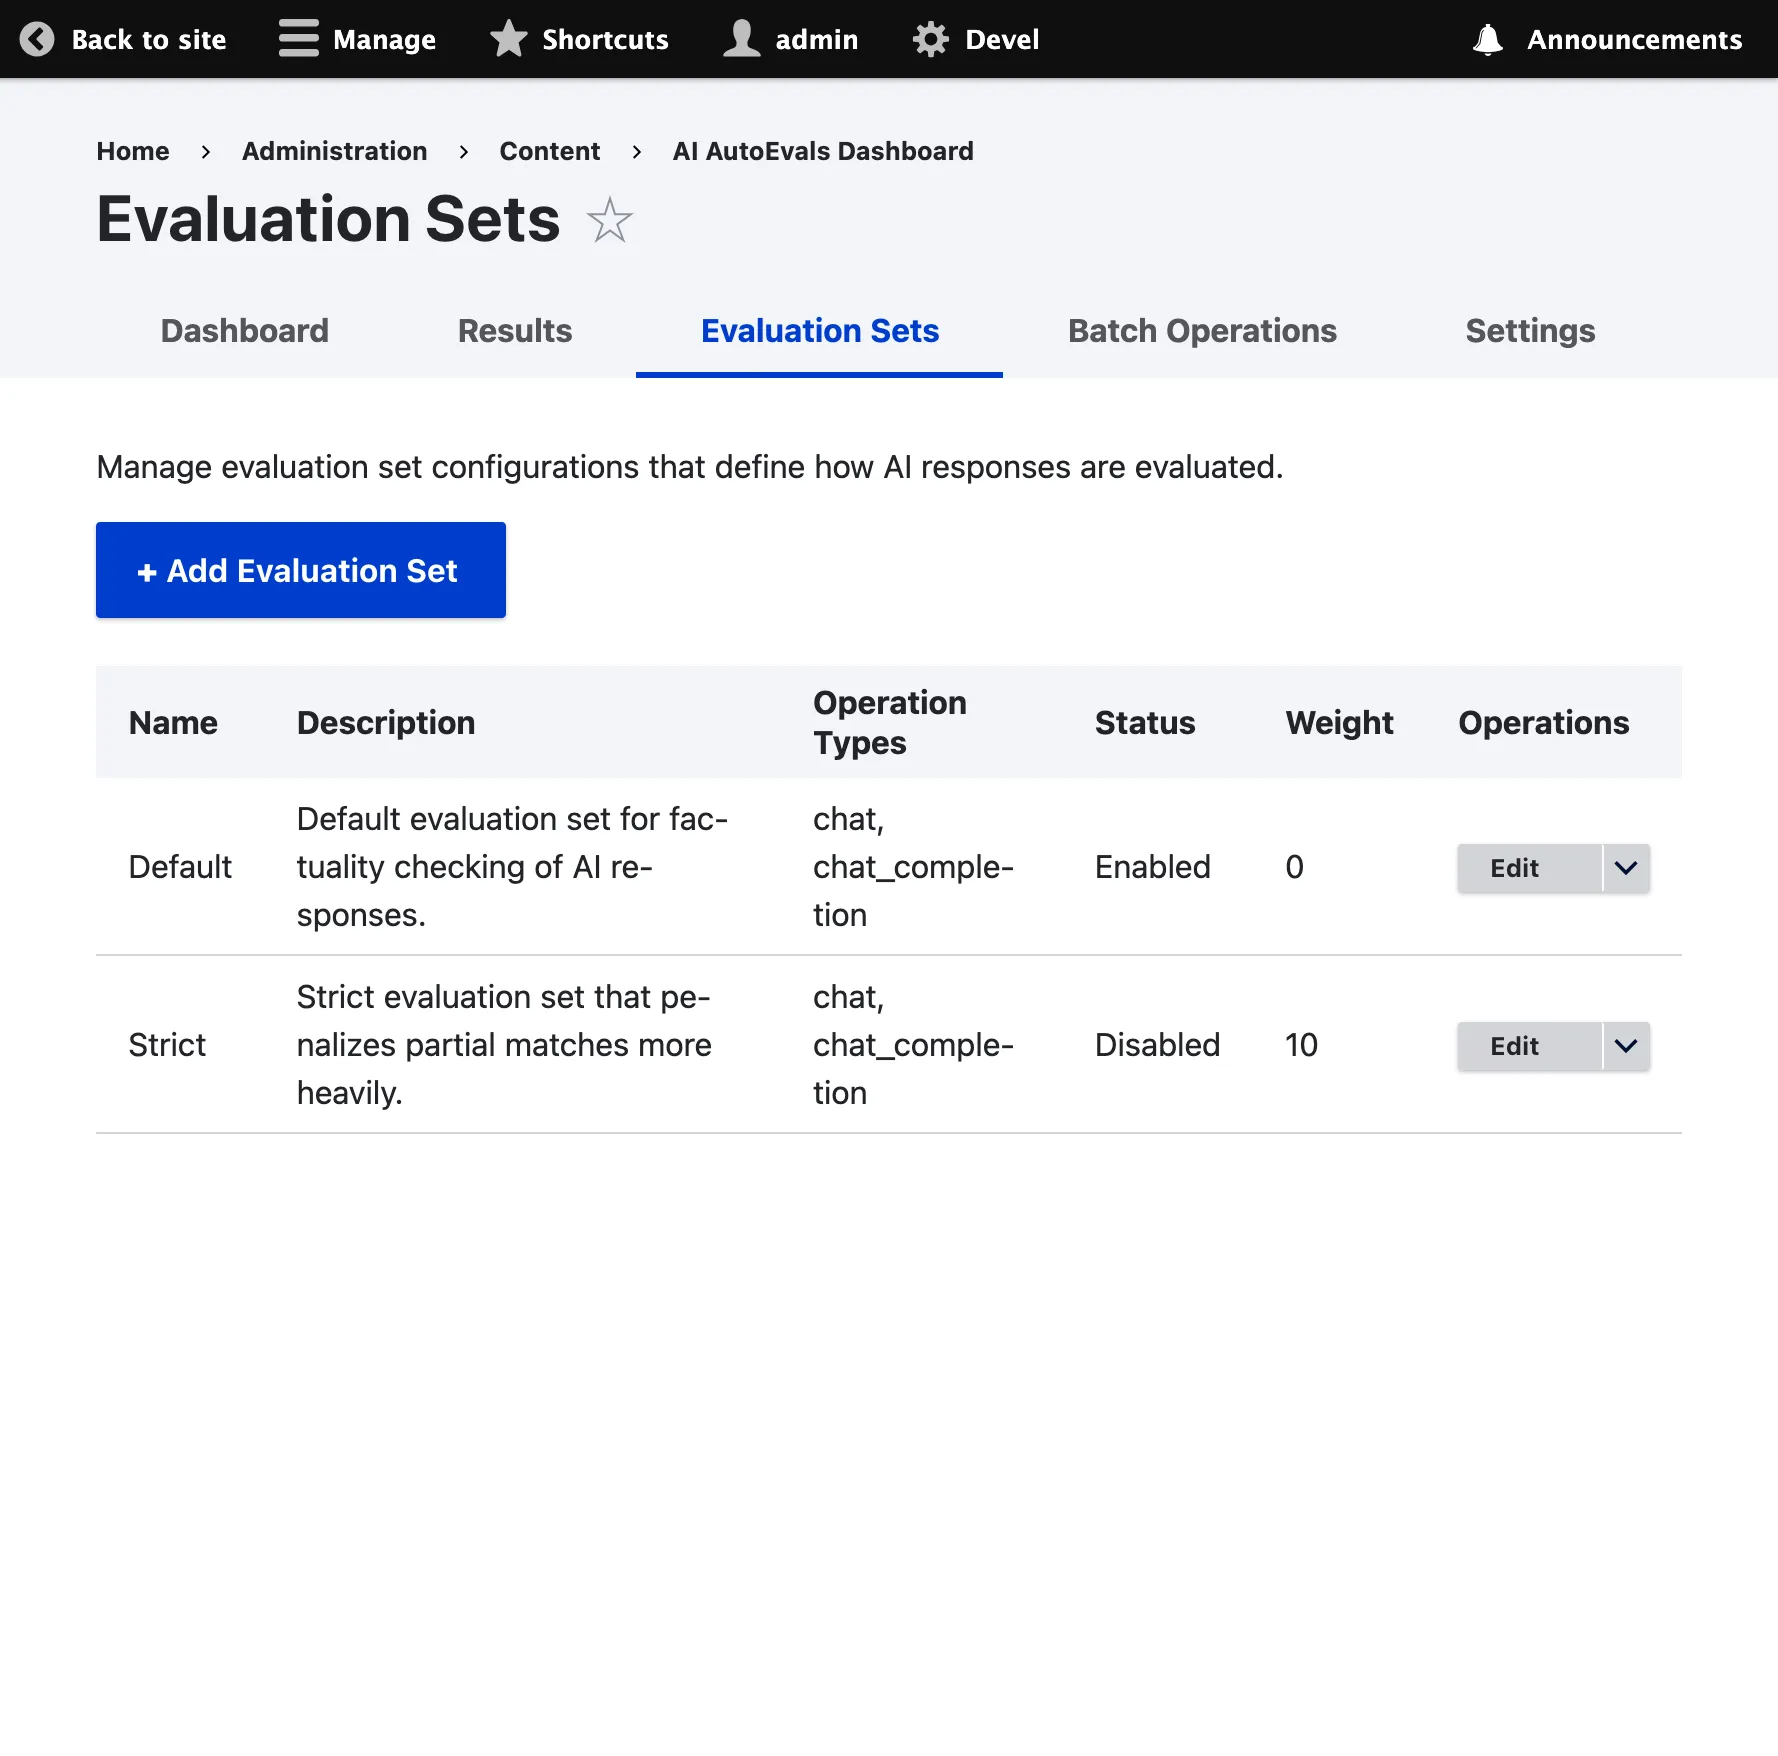Open the Devel gear icon

click(929, 39)
